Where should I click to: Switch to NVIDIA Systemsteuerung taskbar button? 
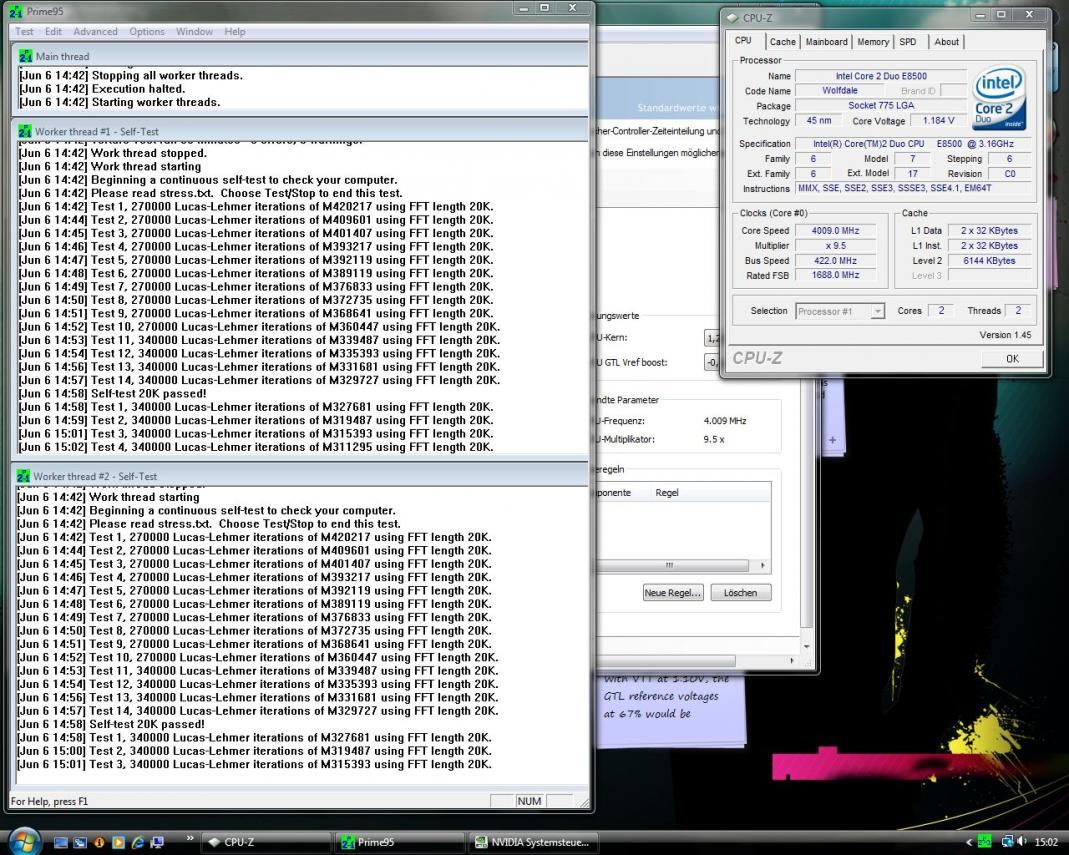click(533, 843)
